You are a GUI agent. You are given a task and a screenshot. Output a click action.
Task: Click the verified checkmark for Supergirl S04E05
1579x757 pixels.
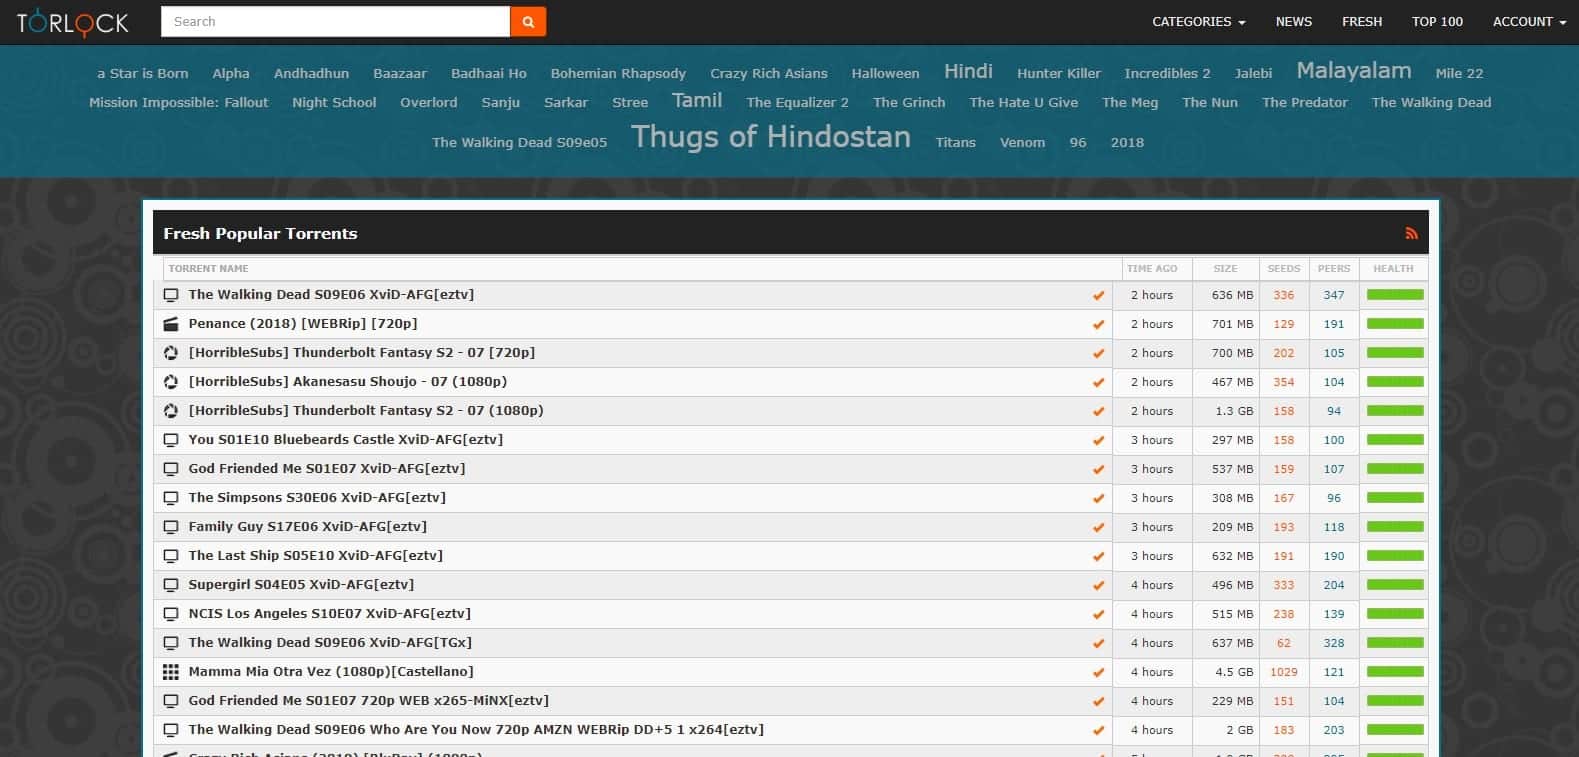point(1098,585)
